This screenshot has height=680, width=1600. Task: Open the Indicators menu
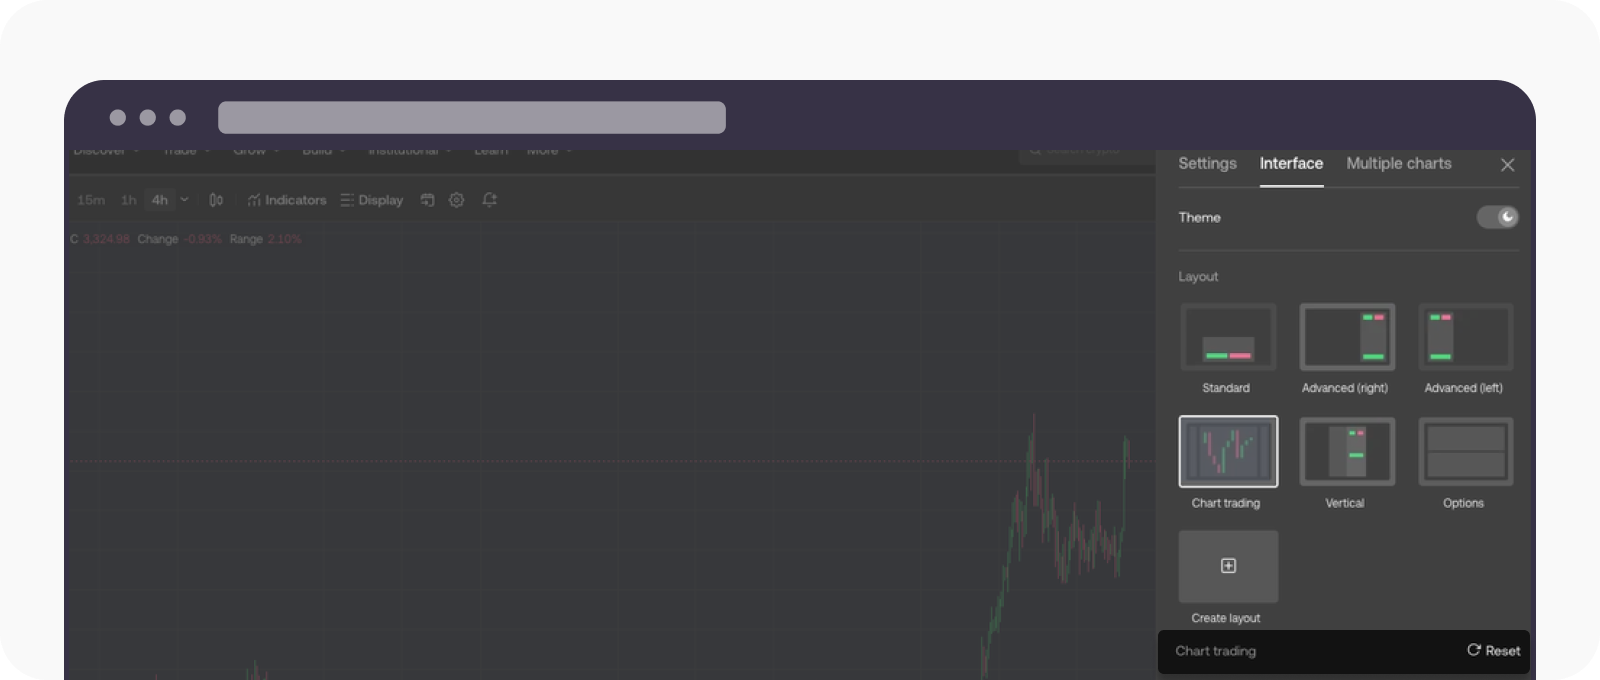point(287,200)
